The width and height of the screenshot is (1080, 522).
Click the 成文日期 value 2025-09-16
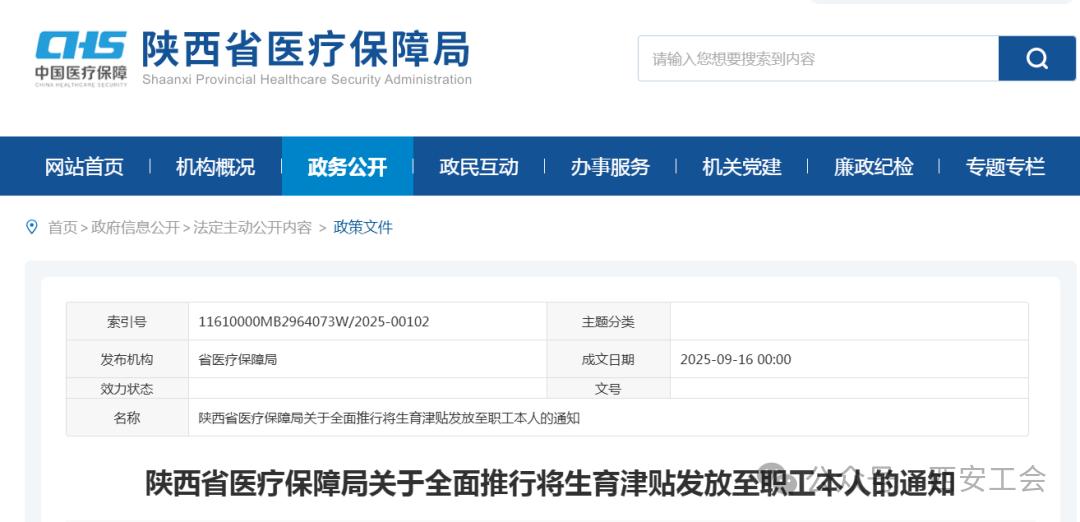coord(735,360)
